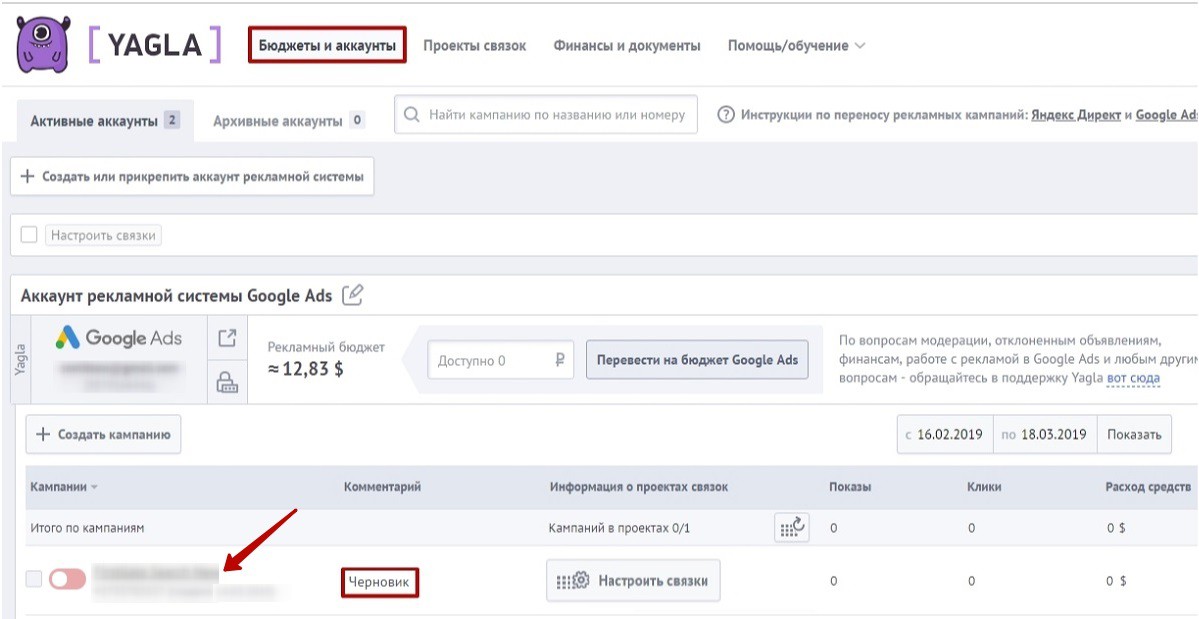Click the Yagla purple monster logo
The height and width of the screenshot is (619, 1199).
point(43,44)
